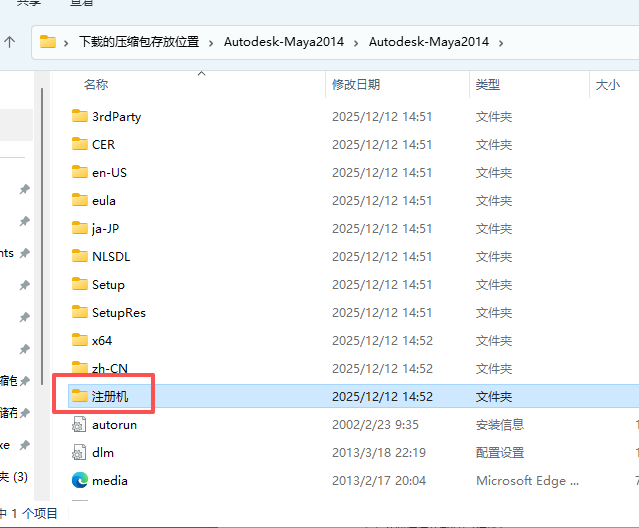This screenshot has height=528, width=639.
Task: Select the ja-JP folder icon
Action: pos(79,228)
